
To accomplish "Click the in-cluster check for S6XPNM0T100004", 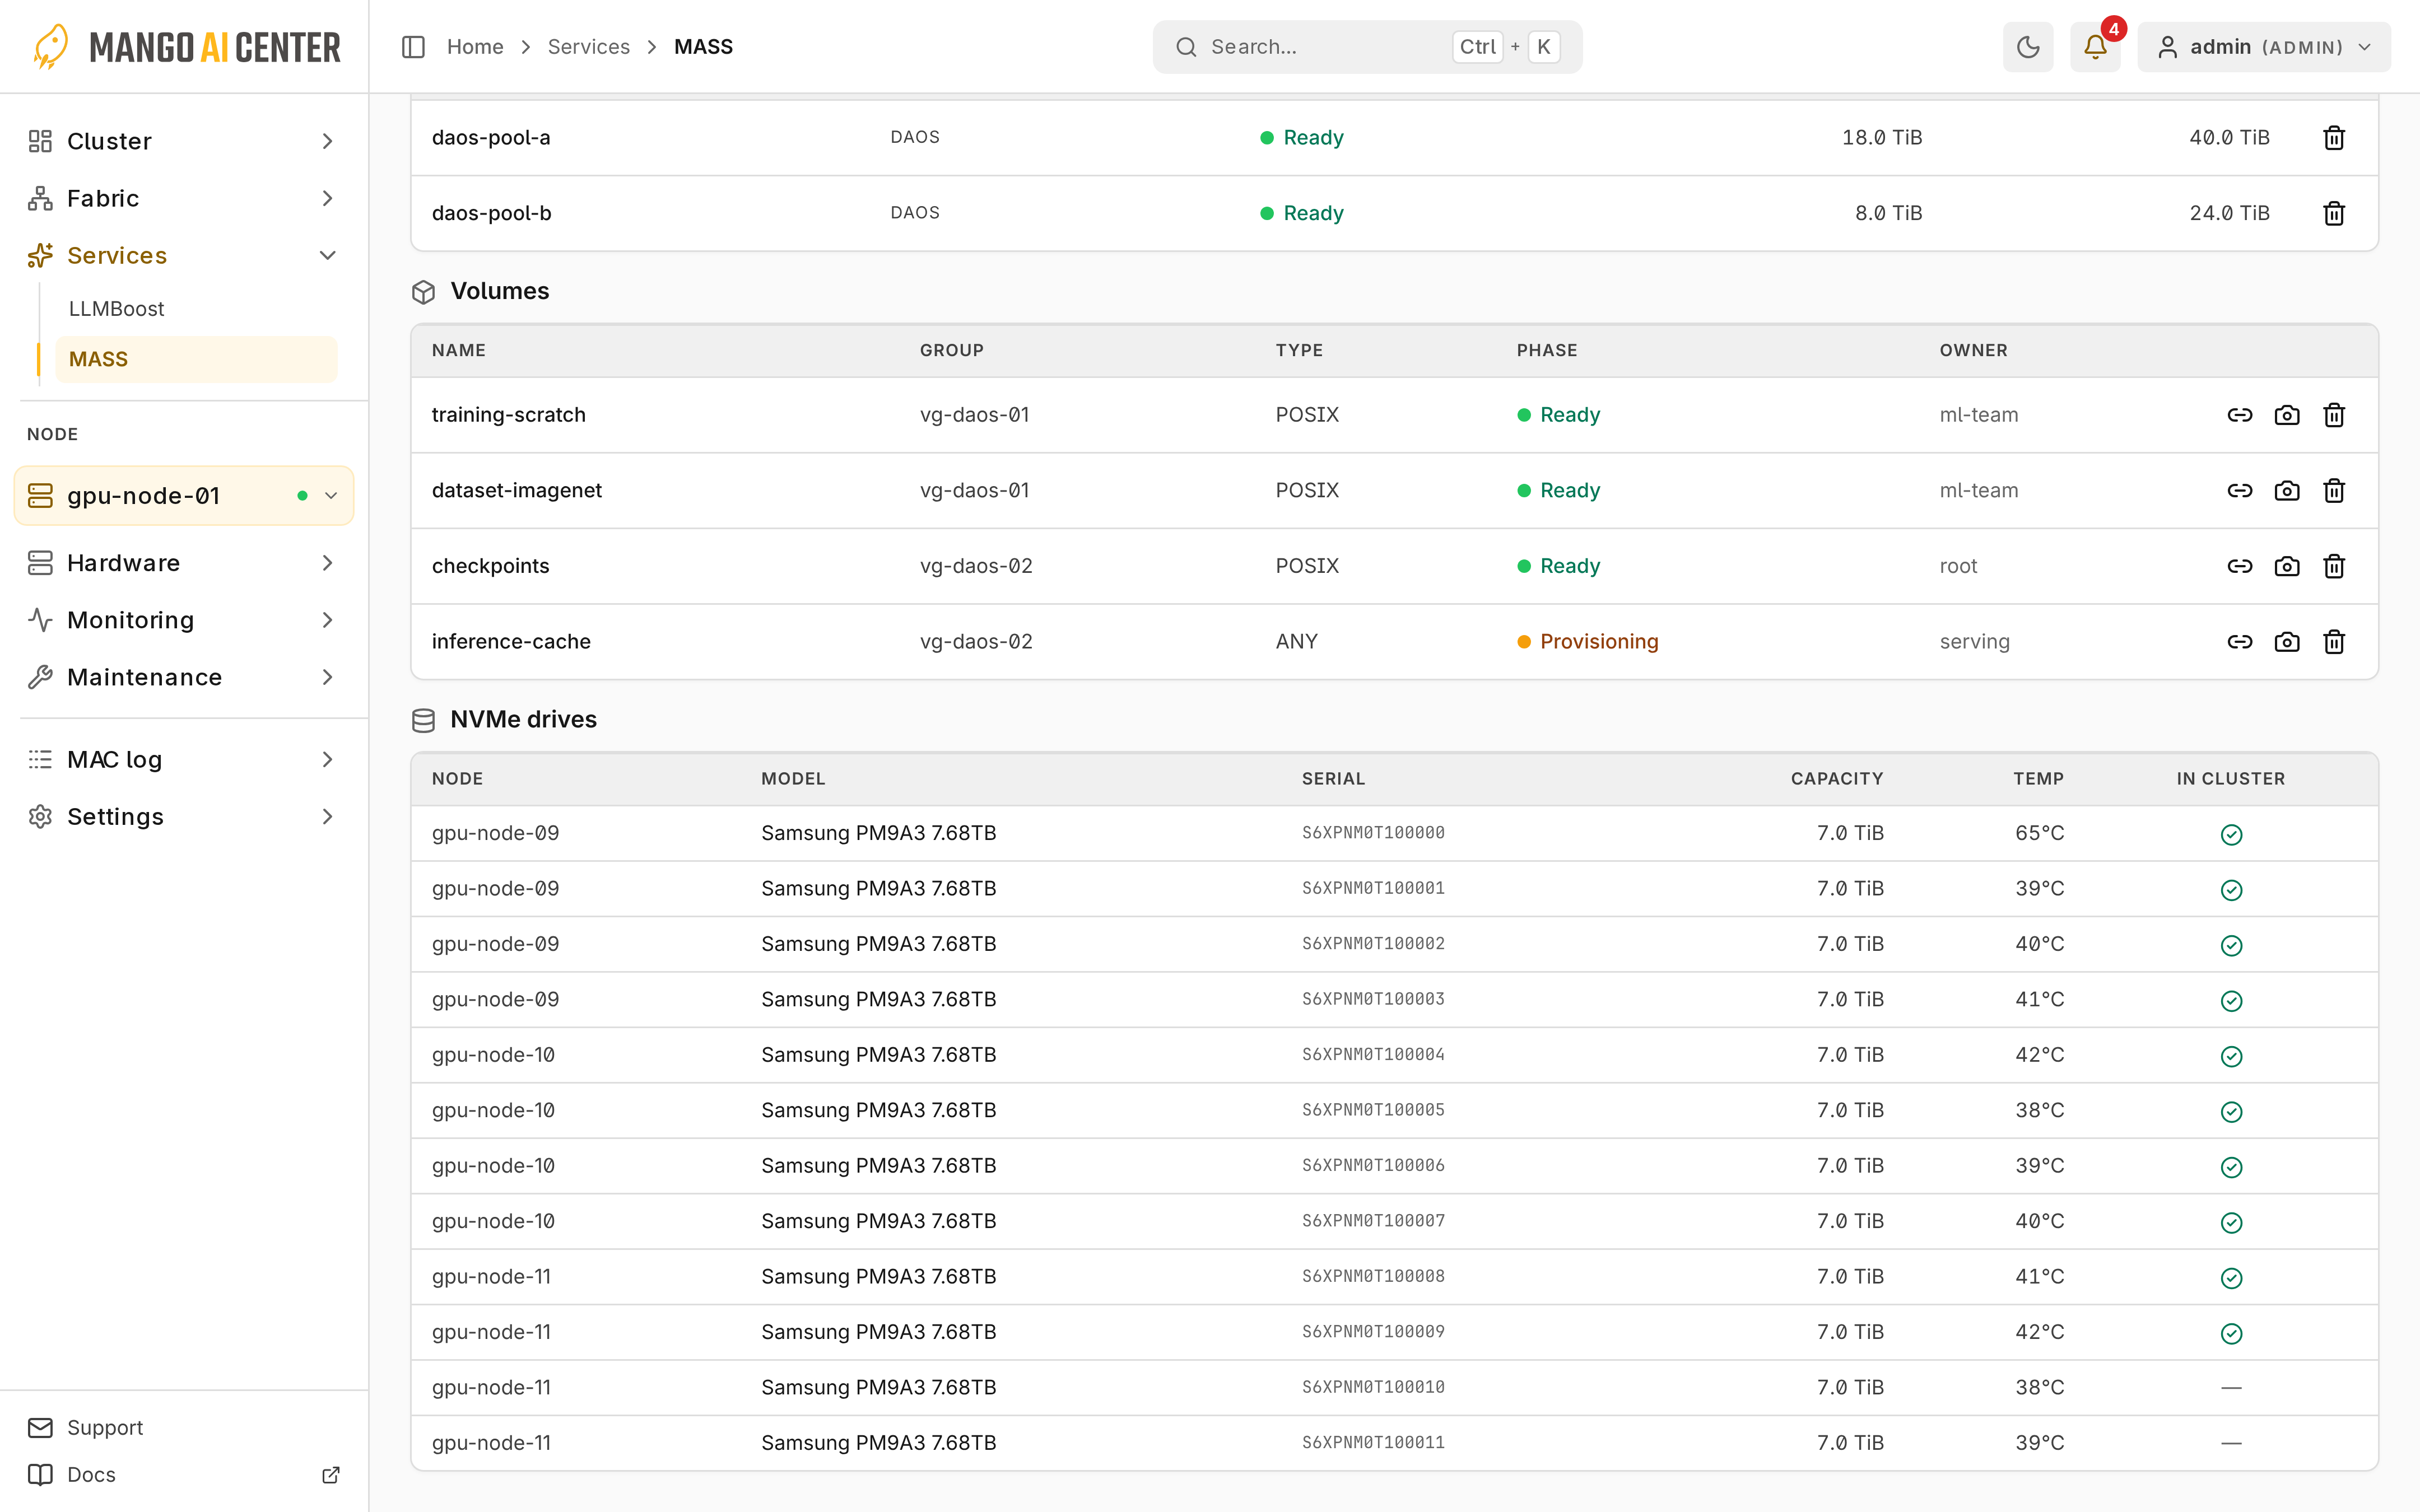I will pos(2231,1056).
